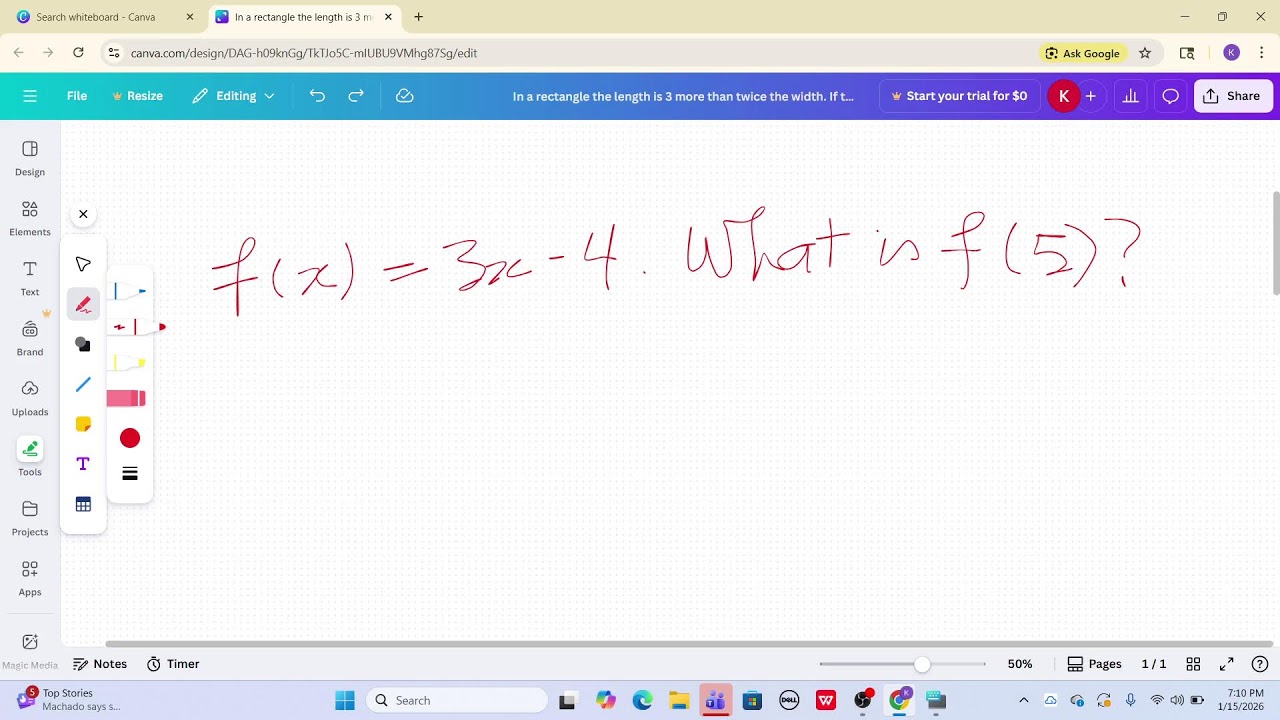The height and width of the screenshot is (720, 1280).
Task: Pick the yellow highlighter
Action: point(129,362)
